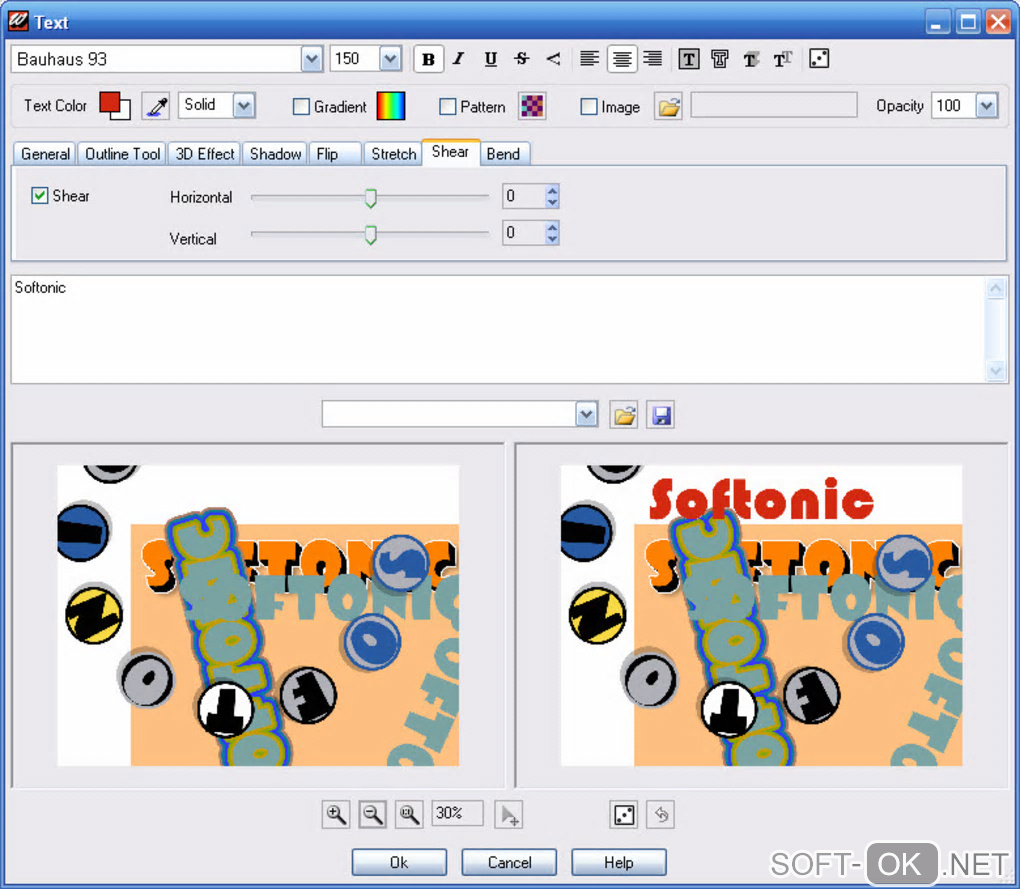The image size is (1020, 889).
Task: Open the checkered pattern swatch
Action: click(532, 106)
